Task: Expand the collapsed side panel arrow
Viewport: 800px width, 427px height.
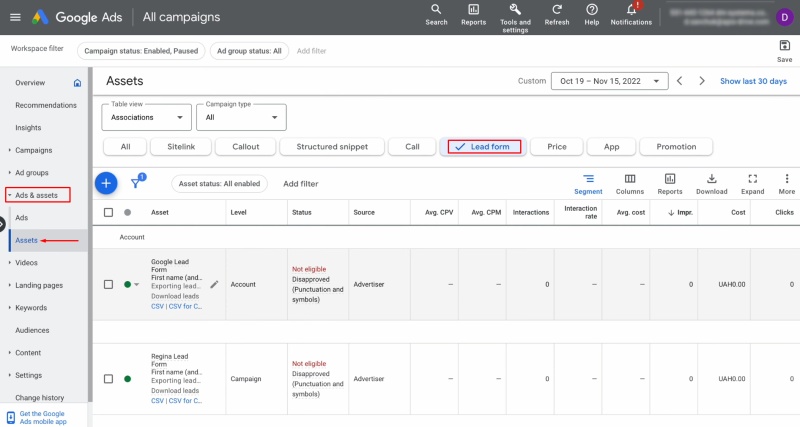Action: point(2,224)
